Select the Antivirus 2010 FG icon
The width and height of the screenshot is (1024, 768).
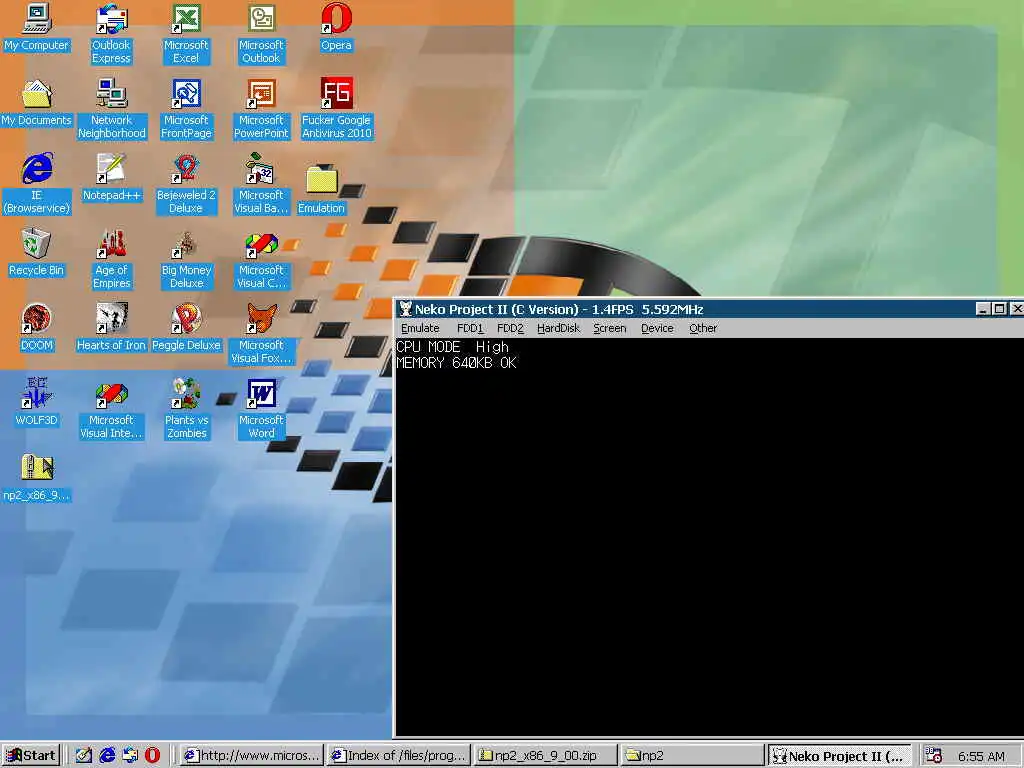pyautogui.click(x=336, y=108)
